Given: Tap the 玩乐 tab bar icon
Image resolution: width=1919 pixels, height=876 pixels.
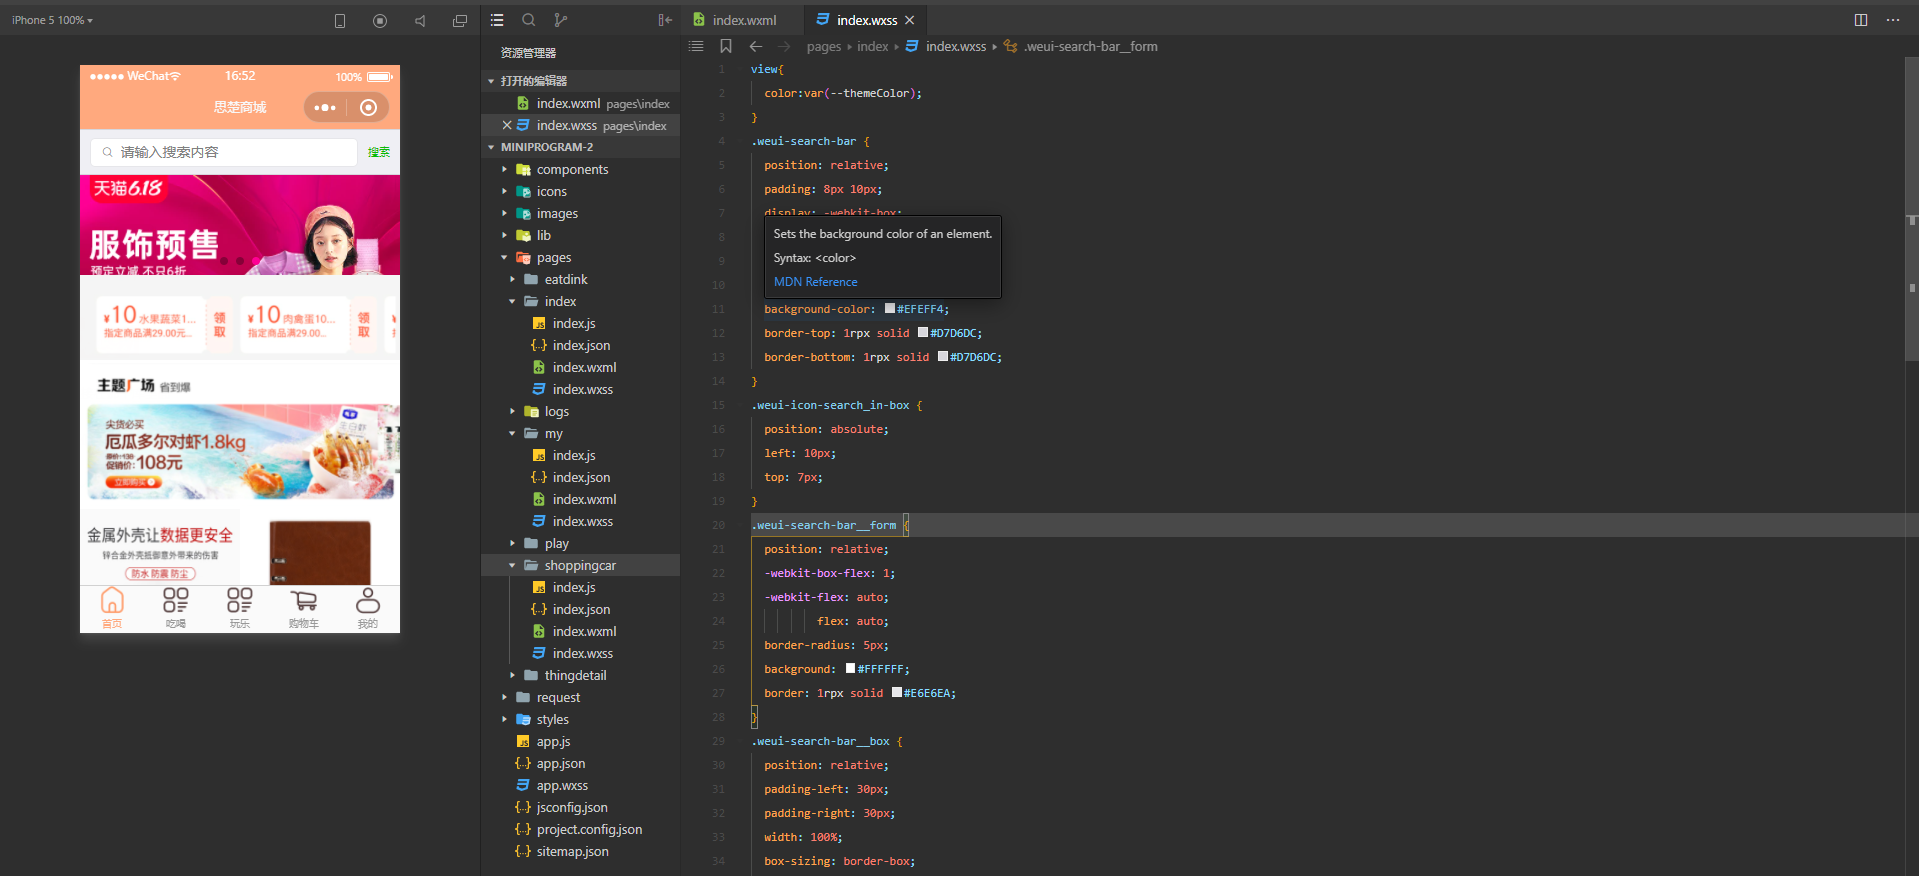Looking at the screenshot, I should 240,607.
